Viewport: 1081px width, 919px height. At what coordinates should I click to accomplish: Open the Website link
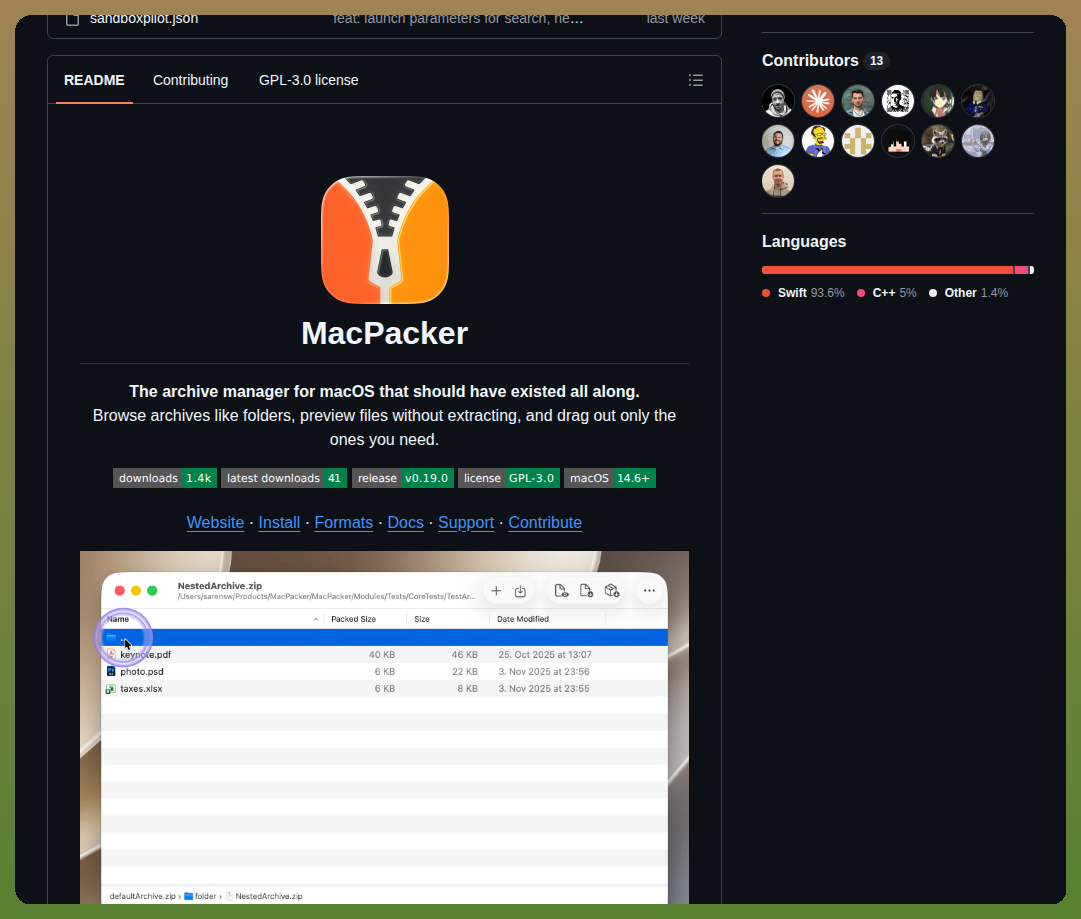coord(215,523)
